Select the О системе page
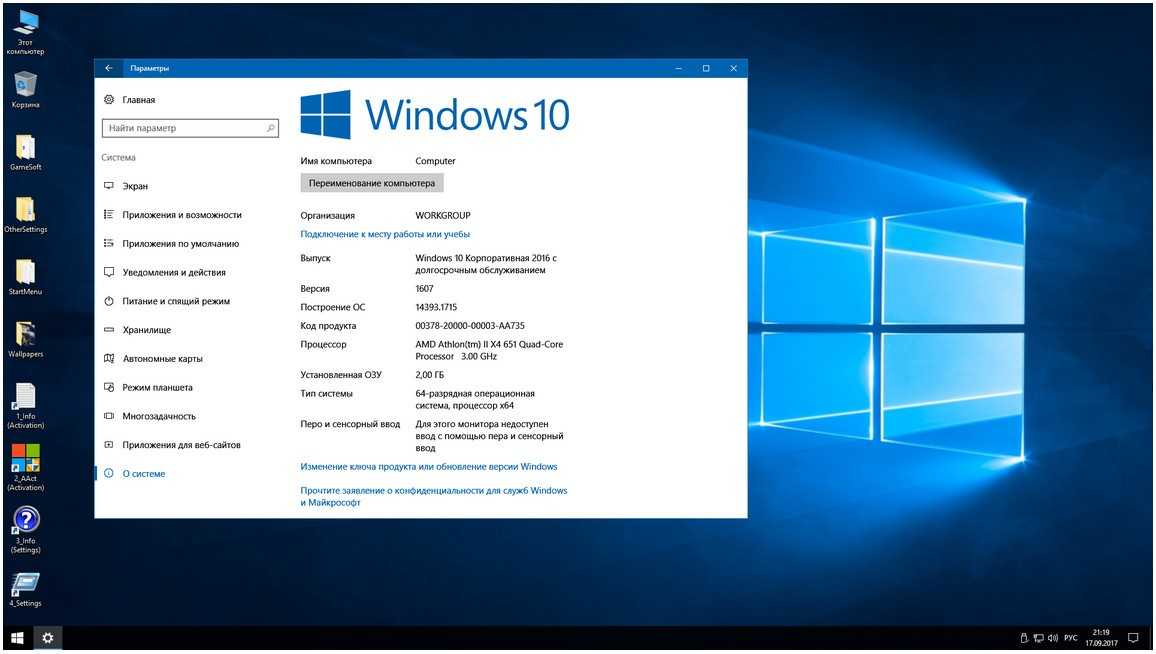The image size is (1156, 654). coord(144,473)
